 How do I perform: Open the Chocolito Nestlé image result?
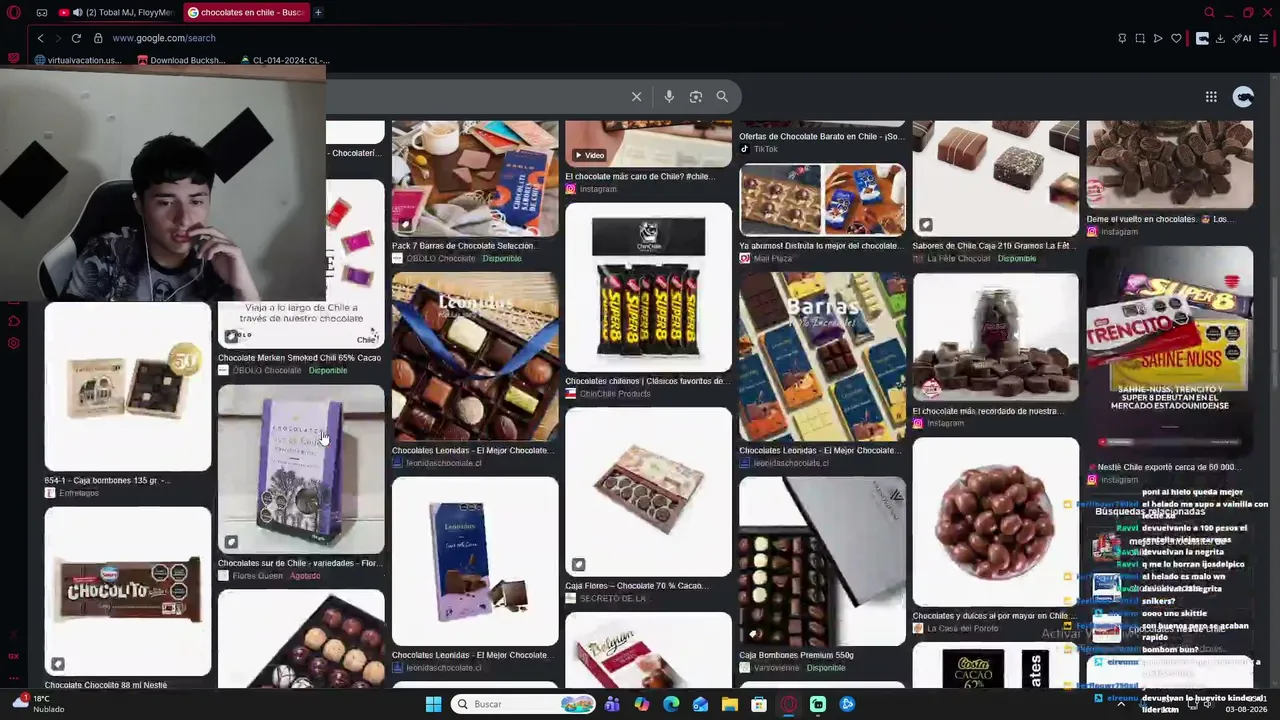128,592
